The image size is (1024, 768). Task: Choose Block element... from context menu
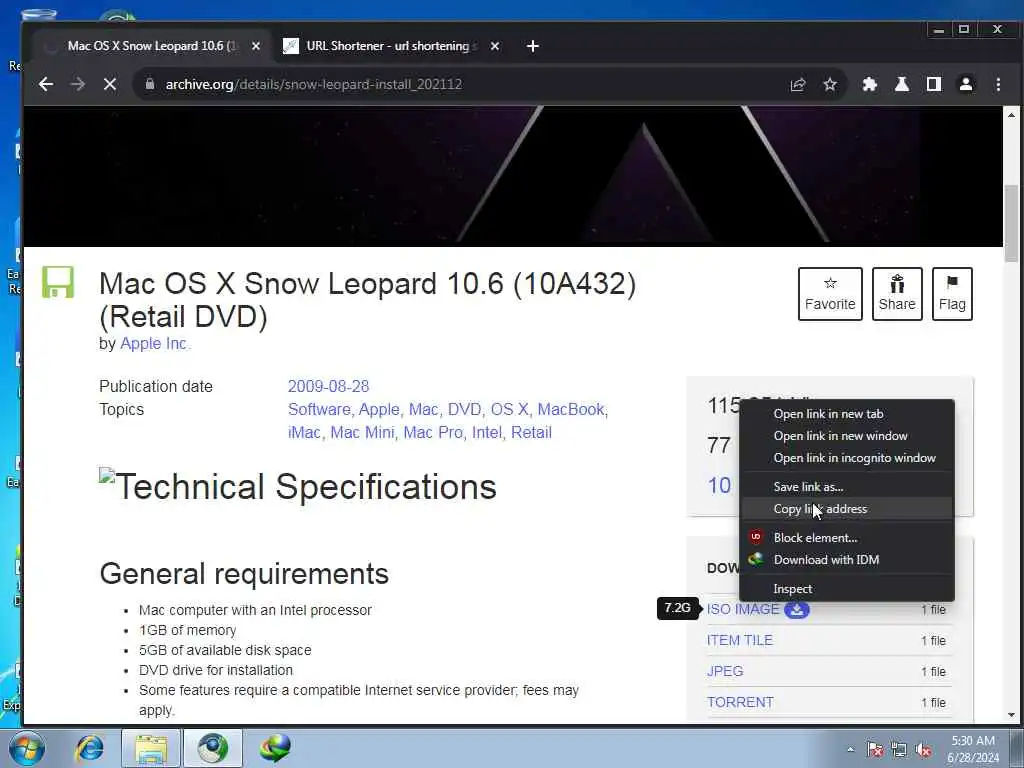[x=847, y=538]
